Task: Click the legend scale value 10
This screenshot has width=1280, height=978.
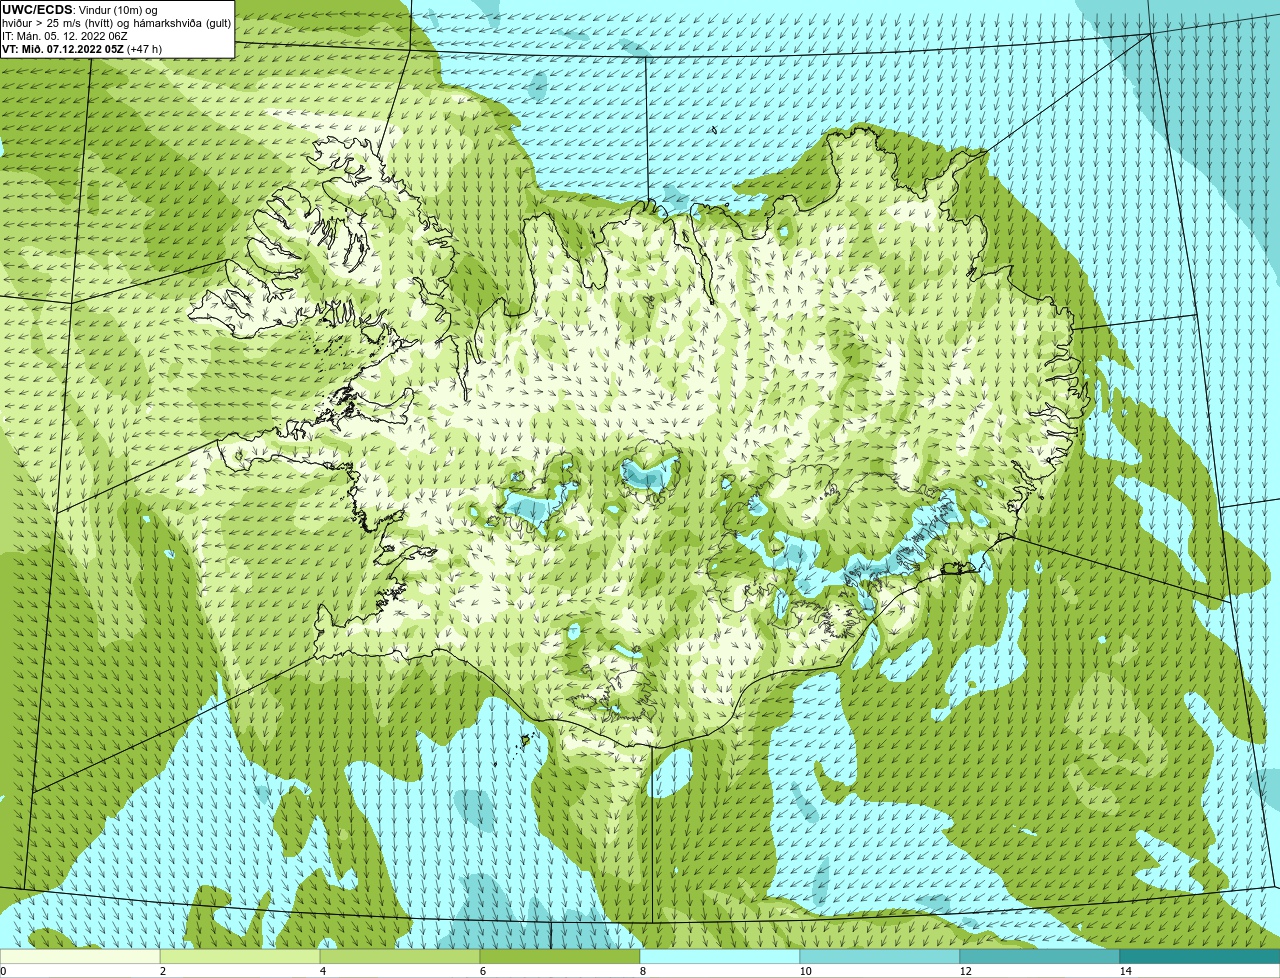Action: coord(805,971)
